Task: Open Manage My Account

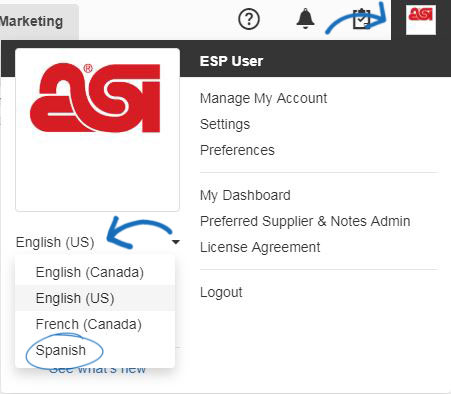Action: 263,98
